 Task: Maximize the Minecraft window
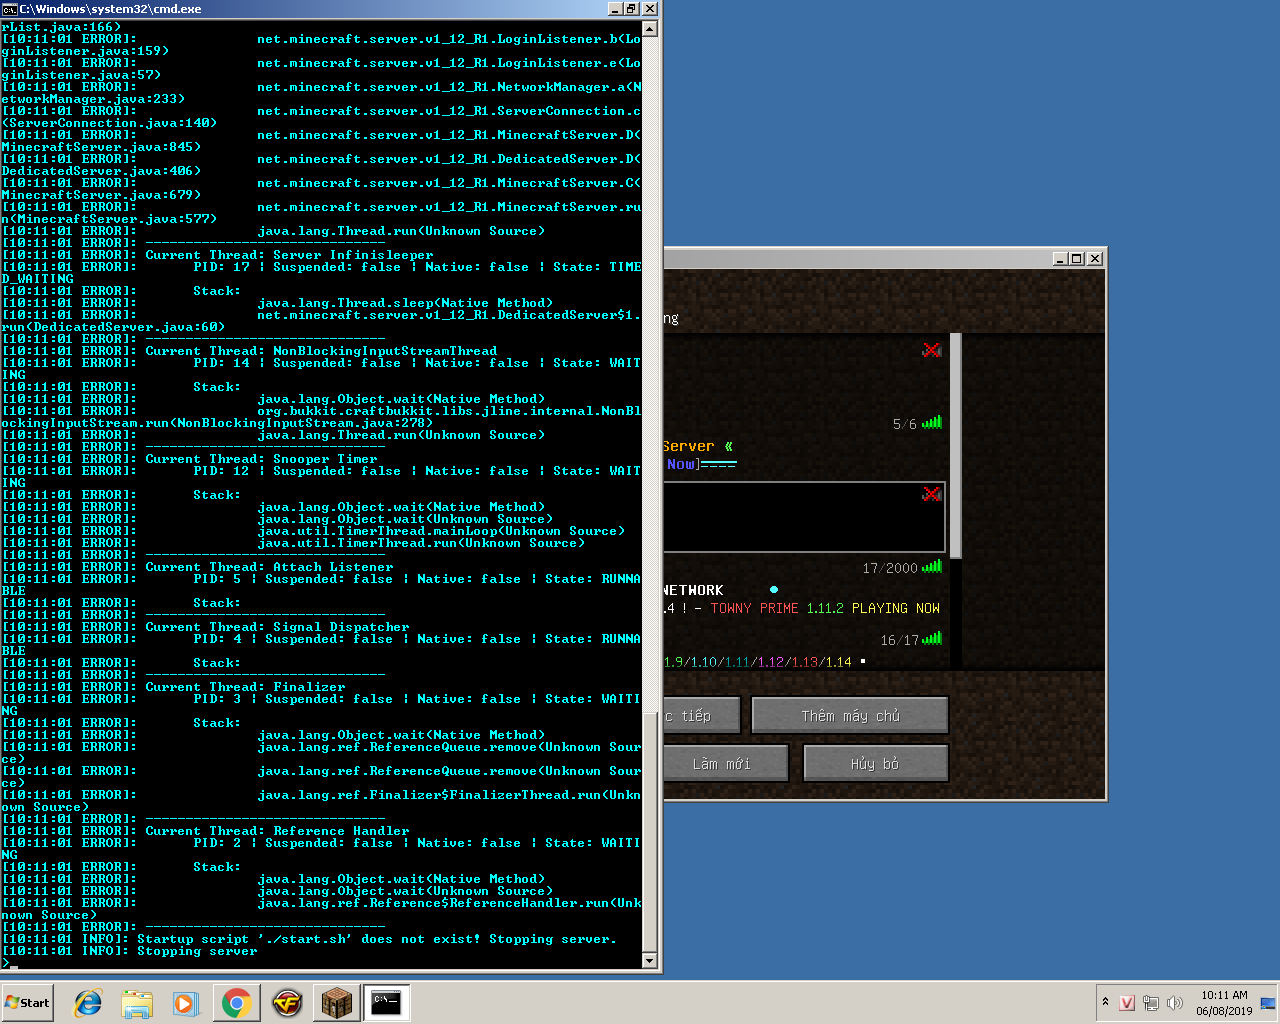1077,258
